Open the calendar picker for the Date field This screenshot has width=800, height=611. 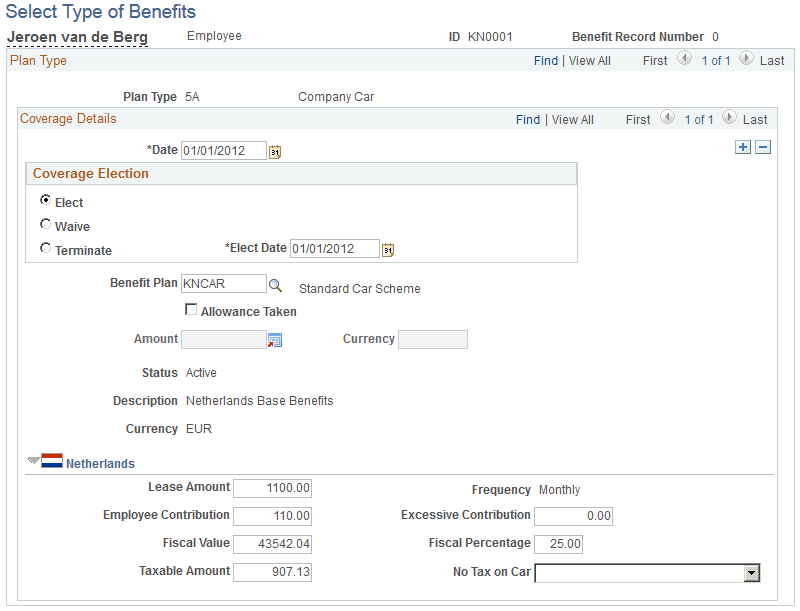277,150
